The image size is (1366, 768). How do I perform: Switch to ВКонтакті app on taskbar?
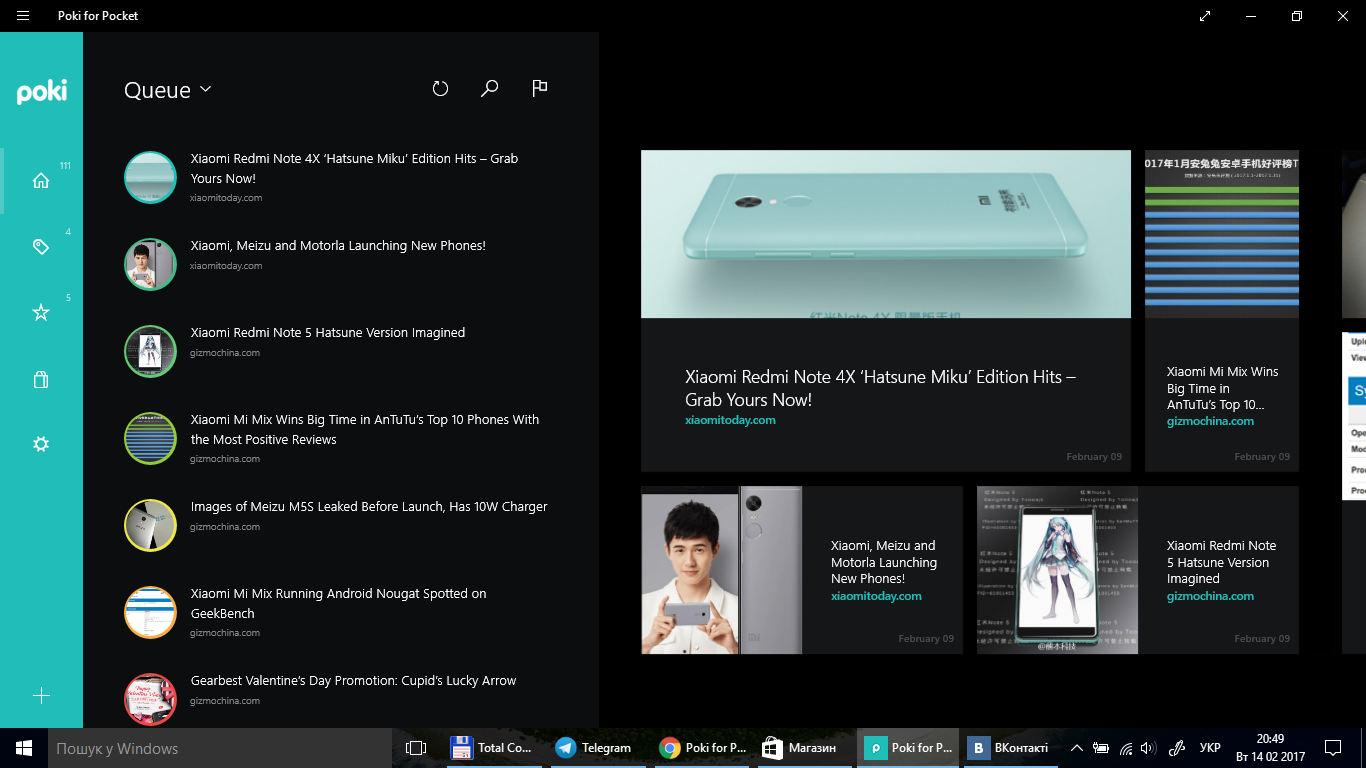click(x=1010, y=748)
